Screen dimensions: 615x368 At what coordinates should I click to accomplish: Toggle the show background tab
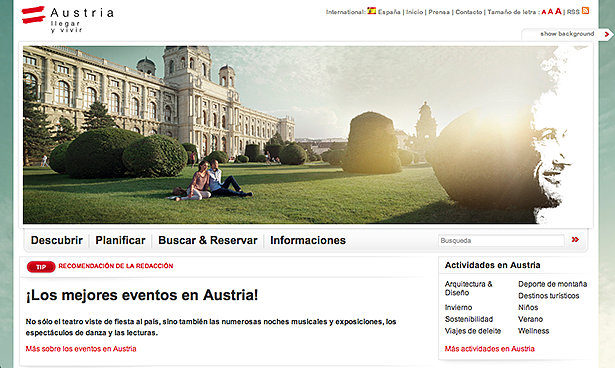click(x=567, y=34)
